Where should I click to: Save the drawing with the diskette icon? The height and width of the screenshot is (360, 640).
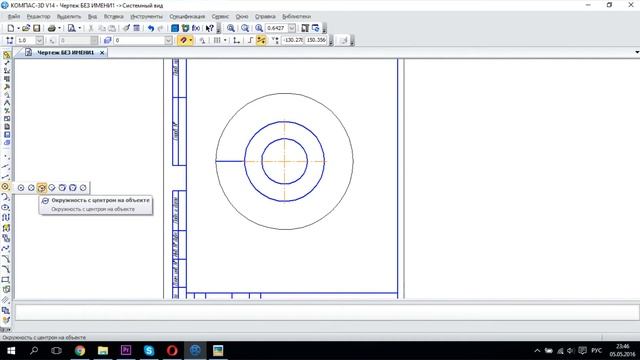click(36, 28)
